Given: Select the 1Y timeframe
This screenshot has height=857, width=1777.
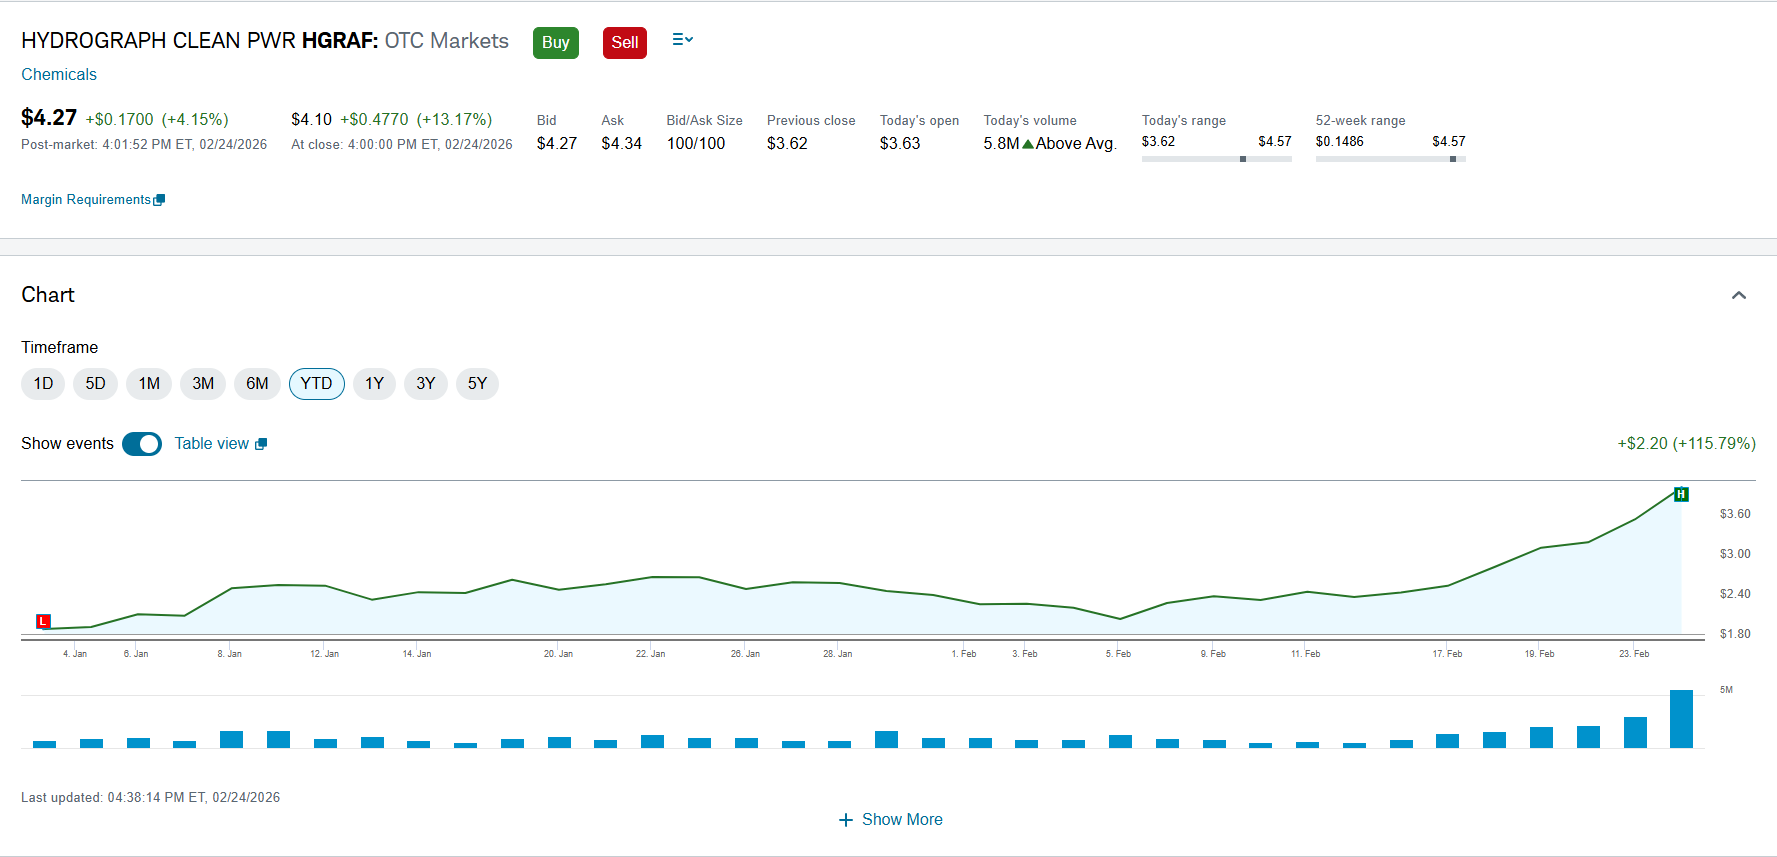Looking at the screenshot, I should pyautogui.click(x=374, y=384).
